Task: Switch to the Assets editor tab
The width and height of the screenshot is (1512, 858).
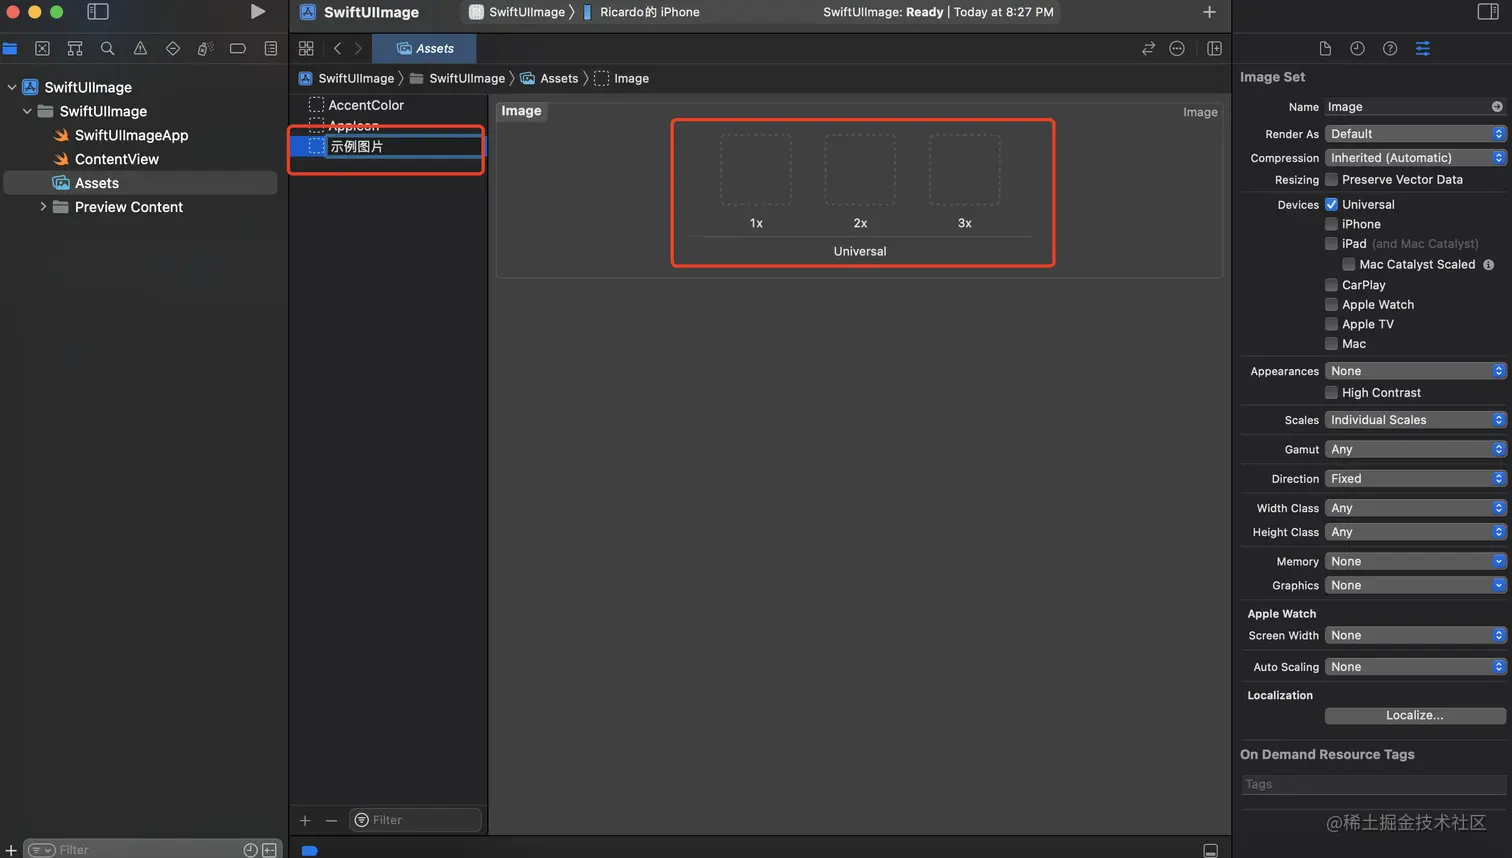Action: [x=424, y=48]
